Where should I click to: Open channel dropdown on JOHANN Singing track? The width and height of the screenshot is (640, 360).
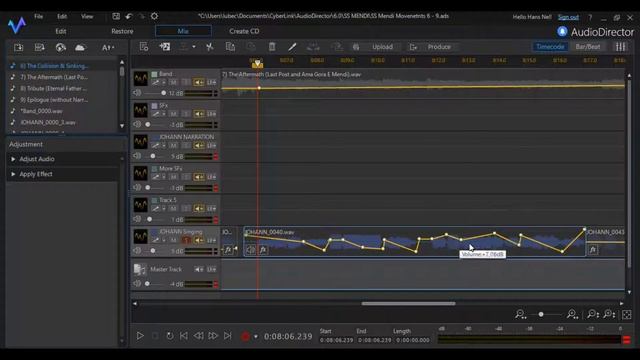pos(211,240)
